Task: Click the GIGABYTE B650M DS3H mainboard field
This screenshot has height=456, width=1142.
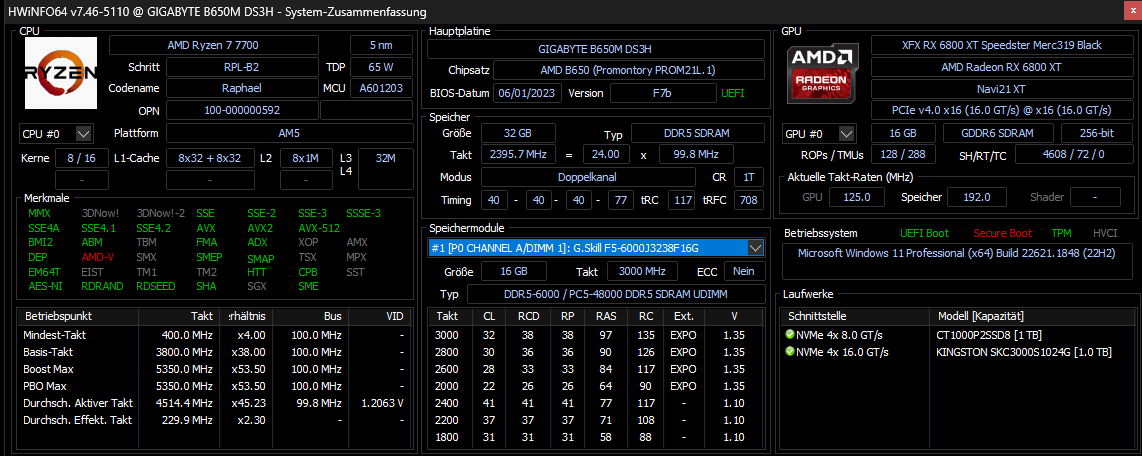Action: click(596, 50)
